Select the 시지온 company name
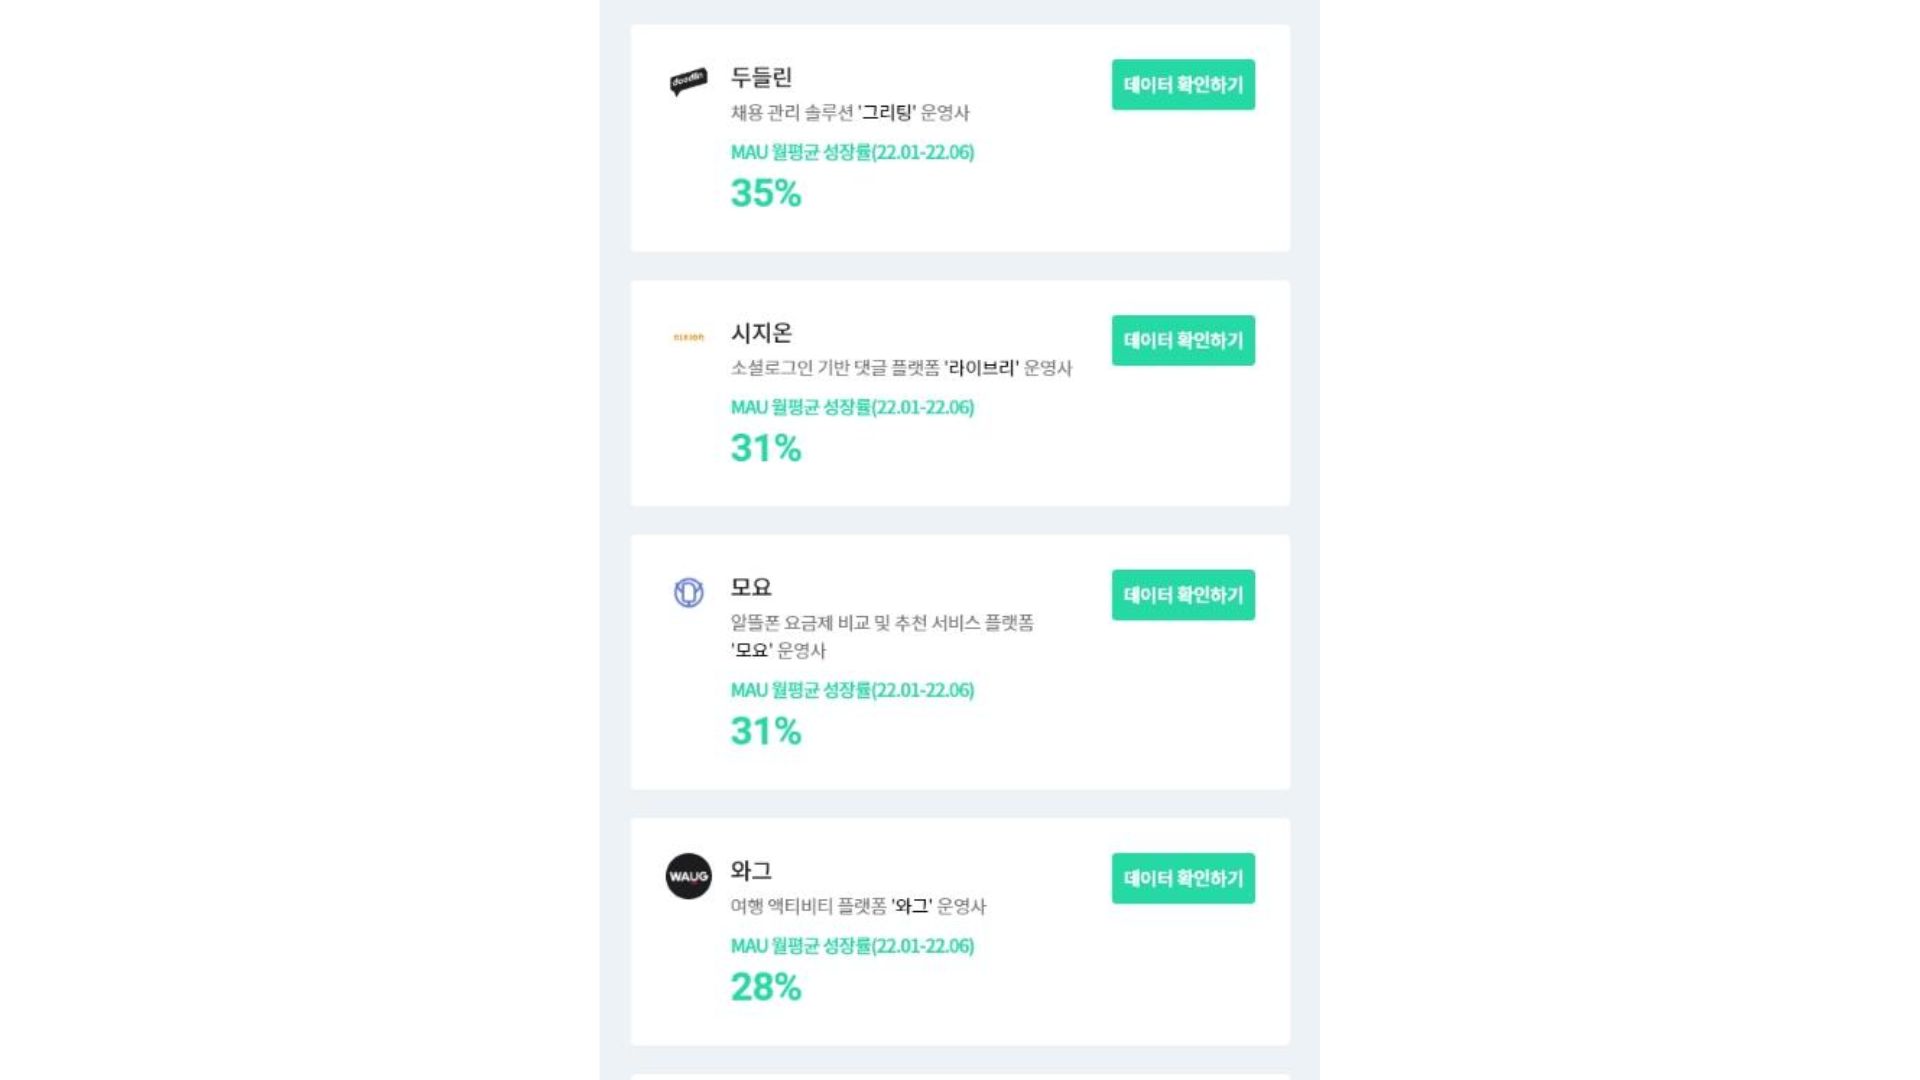The height and width of the screenshot is (1080, 1920). 761,332
